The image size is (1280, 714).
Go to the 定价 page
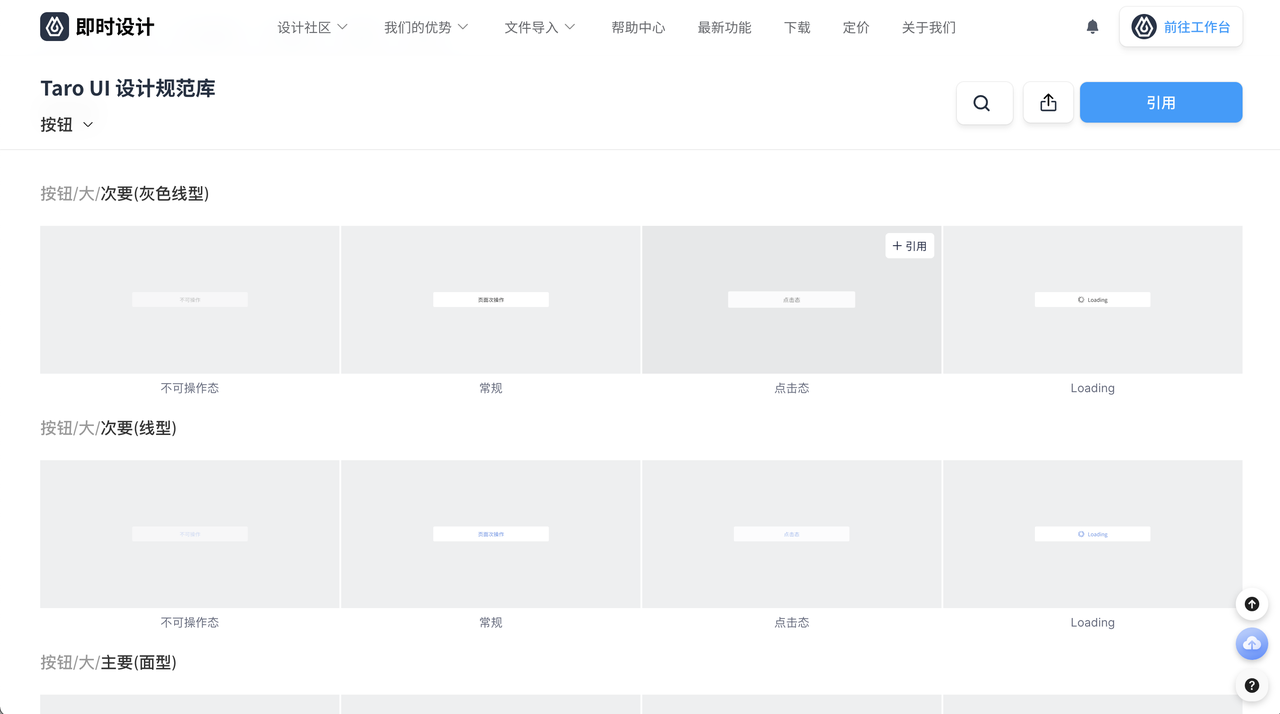click(x=856, y=27)
